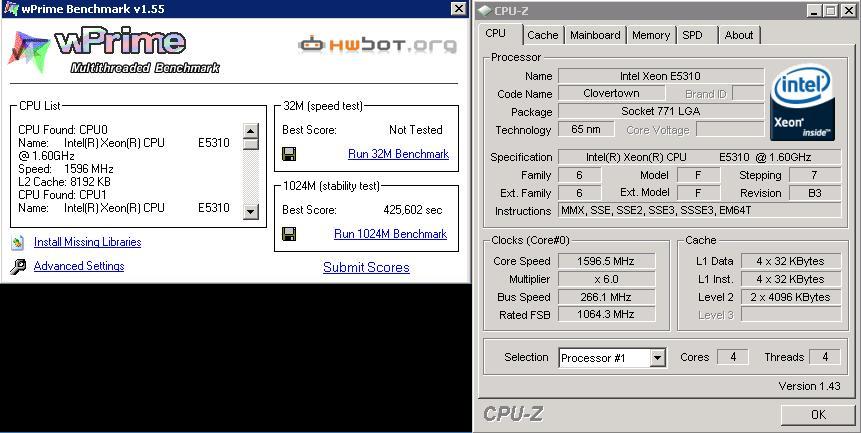
Task: Click the Code Name value Clovertown
Action: pyautogui.click(x=611, y=93)
